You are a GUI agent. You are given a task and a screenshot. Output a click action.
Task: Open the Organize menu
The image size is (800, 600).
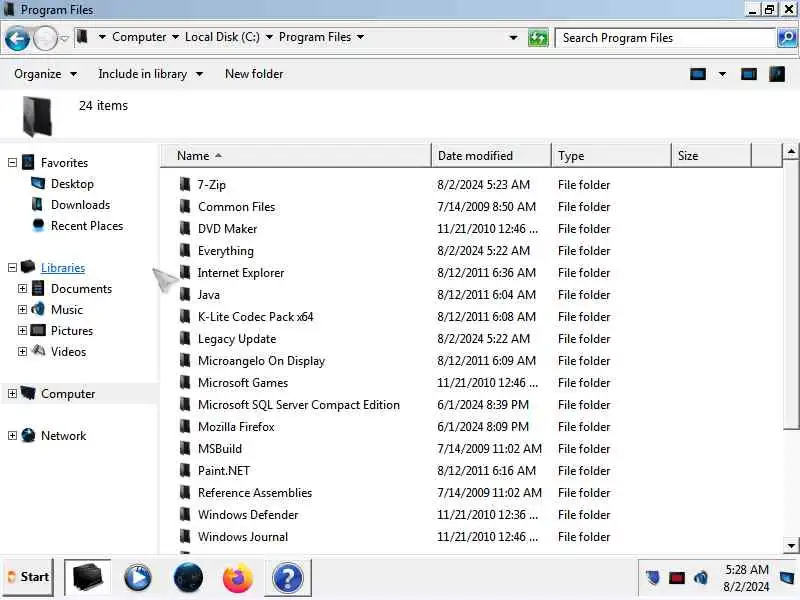pos(45,74)
